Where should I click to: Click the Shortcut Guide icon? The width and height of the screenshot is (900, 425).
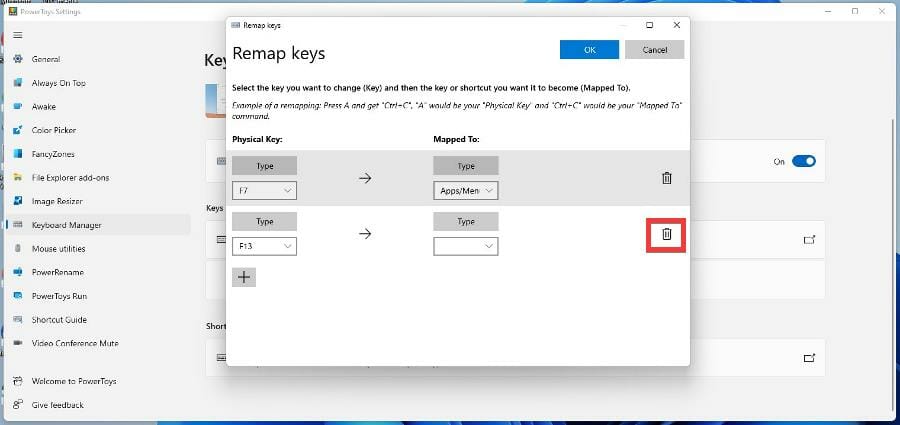coord(18,319)
